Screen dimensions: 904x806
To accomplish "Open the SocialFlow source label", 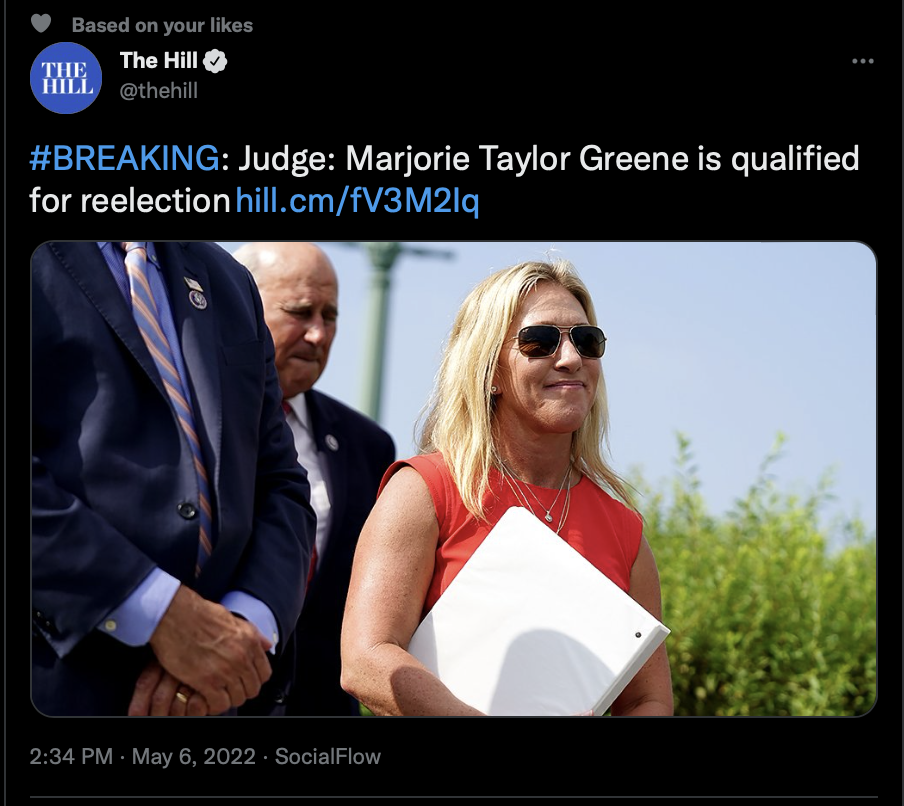I will tap(327, 756).
